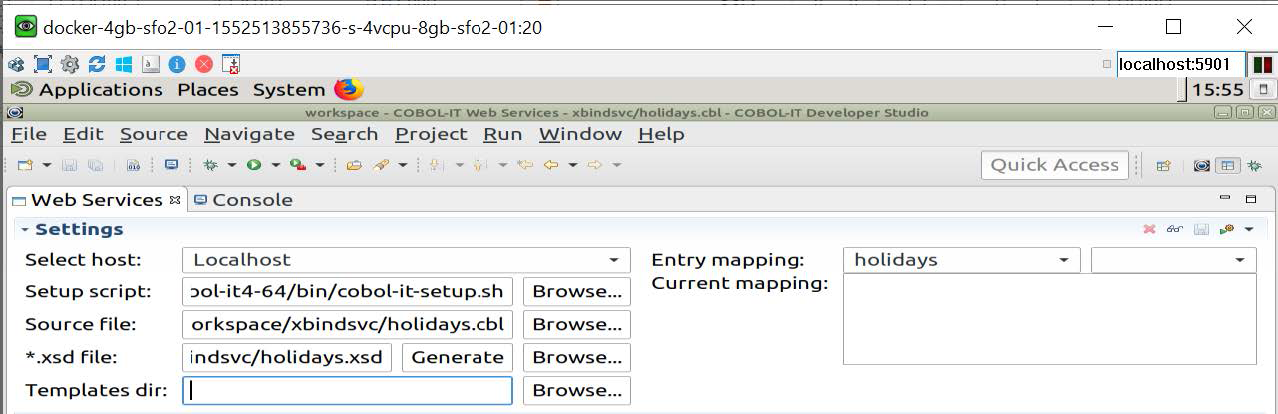Click the VNC Windows key icon
Image resolution: width=1278 pixels, height=414 pixels.
tap(124, 64)
